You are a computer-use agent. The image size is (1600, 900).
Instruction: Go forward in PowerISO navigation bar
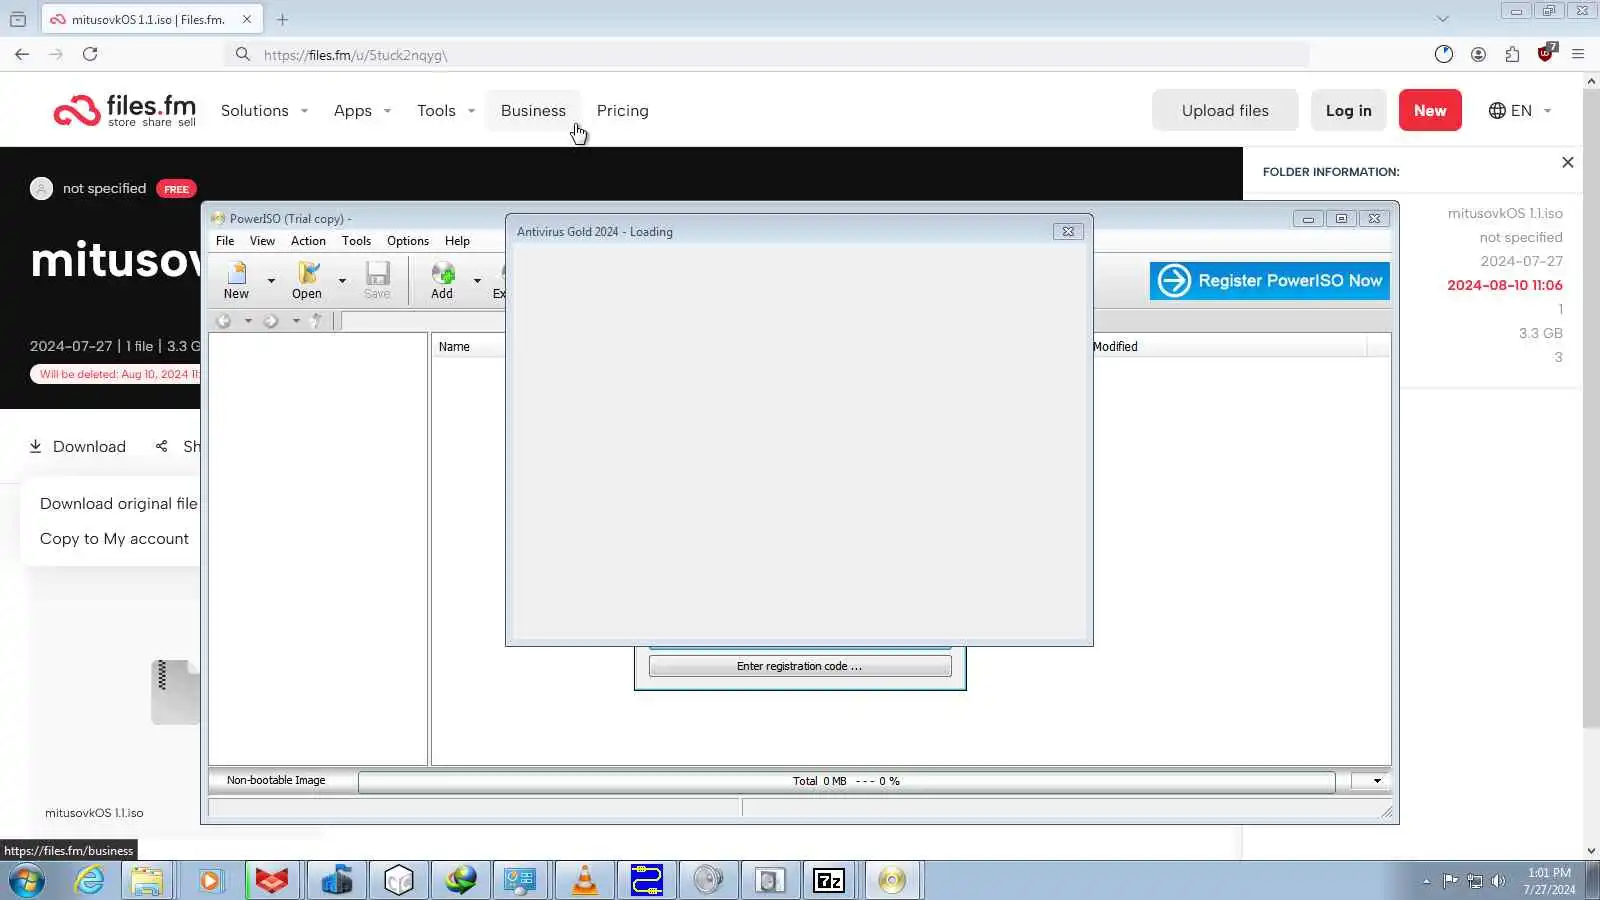[271, 321]
